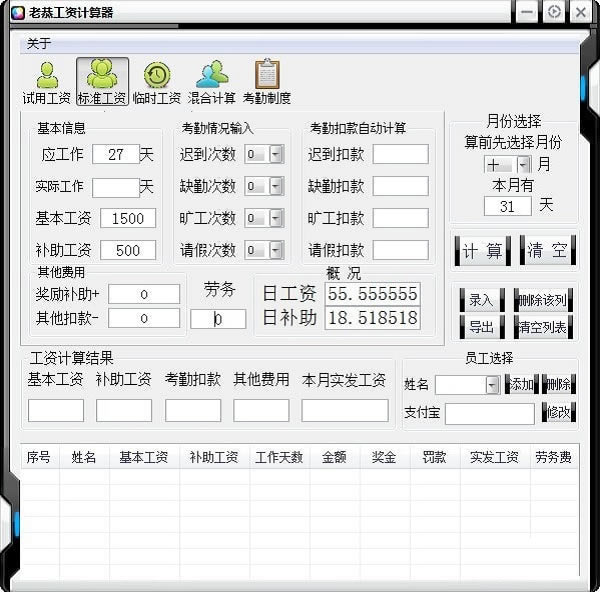
Task: Focus the 奖励补助+ field
Action: [144, 294]
